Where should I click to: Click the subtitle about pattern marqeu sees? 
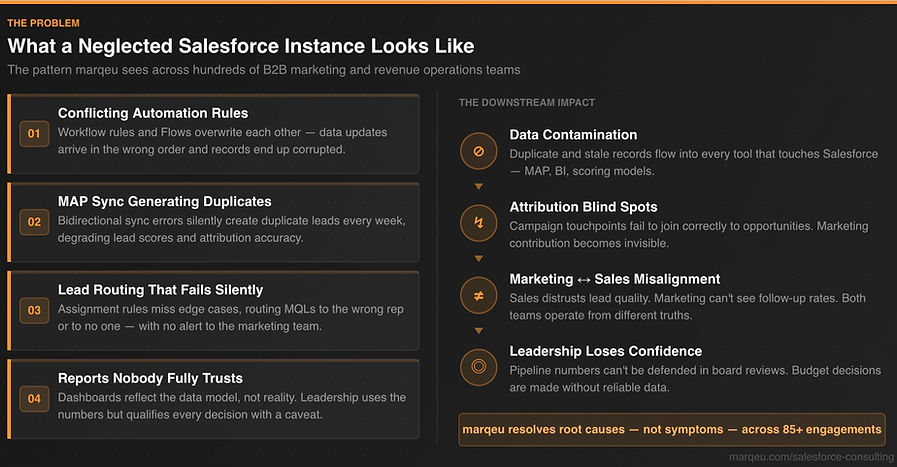(264, 70)
